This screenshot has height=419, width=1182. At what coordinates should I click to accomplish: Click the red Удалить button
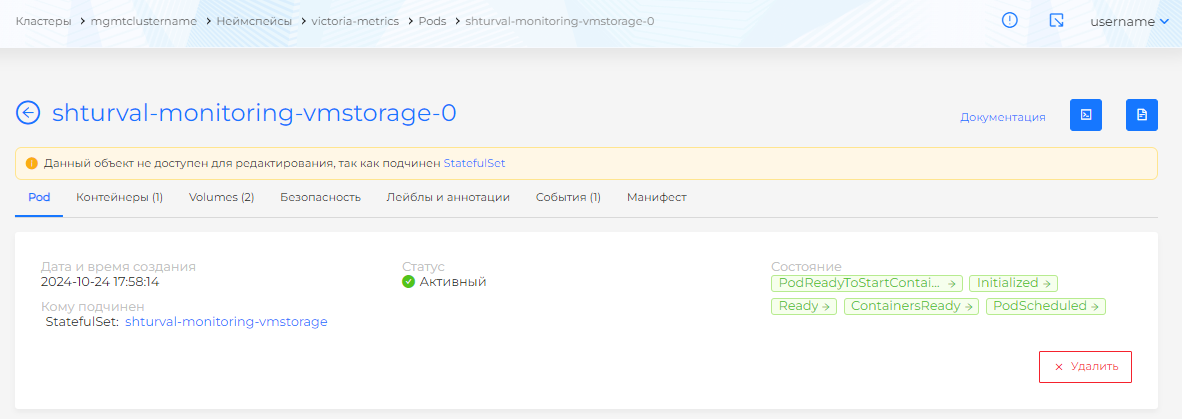(1086, 367)
